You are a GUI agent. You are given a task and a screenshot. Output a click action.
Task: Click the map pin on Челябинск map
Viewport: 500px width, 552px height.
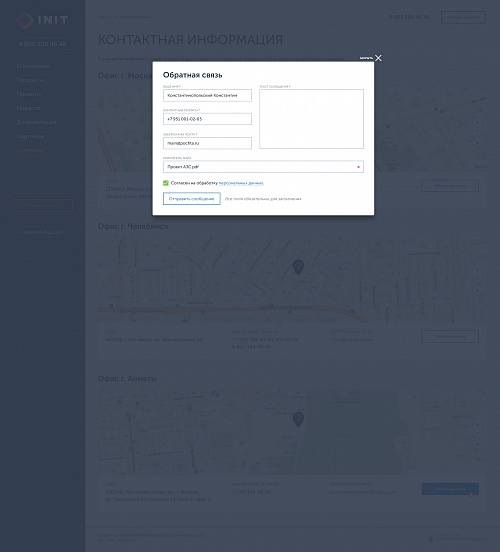pyautogui.click(x=298, y=267)
